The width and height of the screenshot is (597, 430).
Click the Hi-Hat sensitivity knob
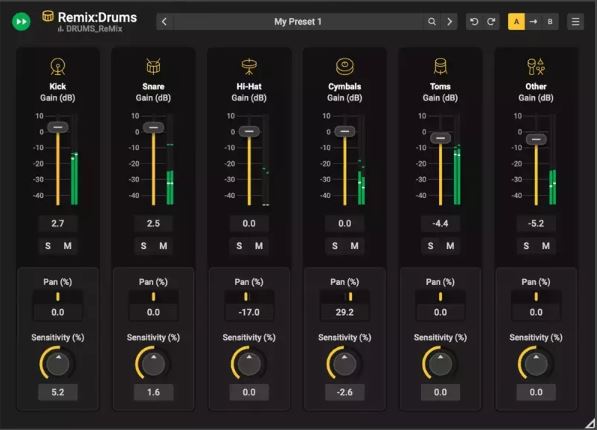(x=249, y=363)
